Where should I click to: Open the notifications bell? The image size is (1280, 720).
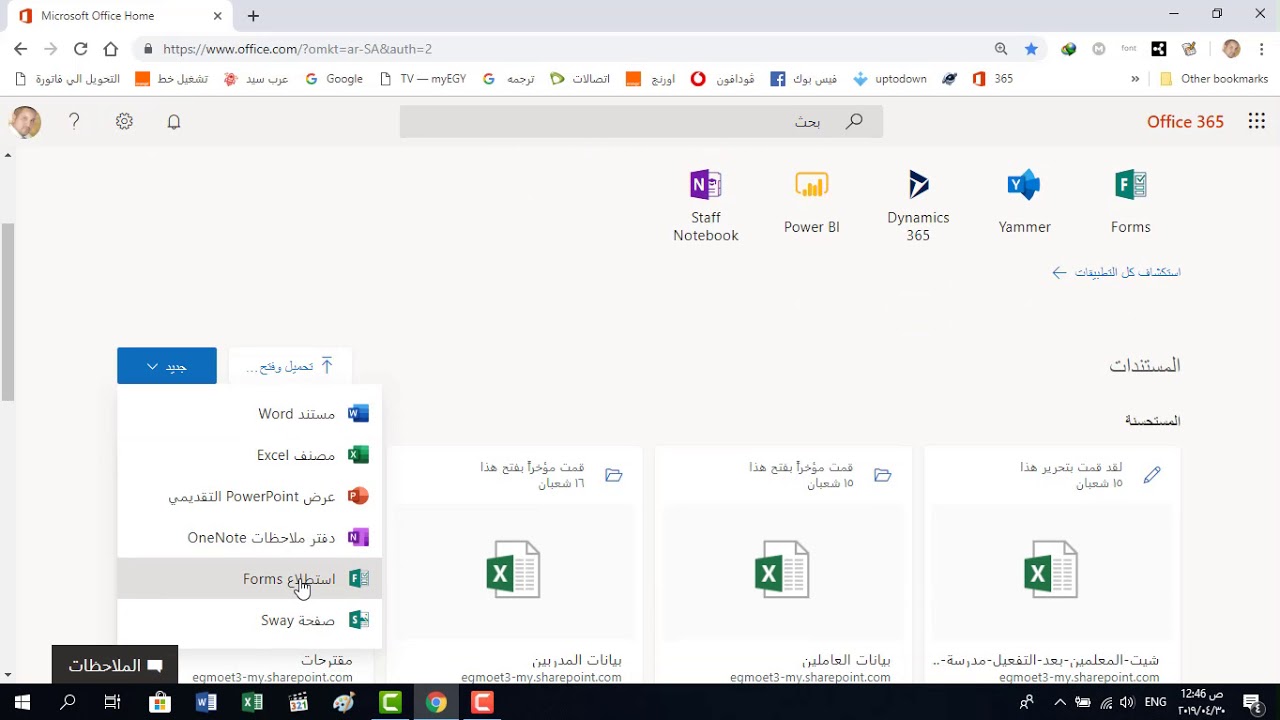174,122
